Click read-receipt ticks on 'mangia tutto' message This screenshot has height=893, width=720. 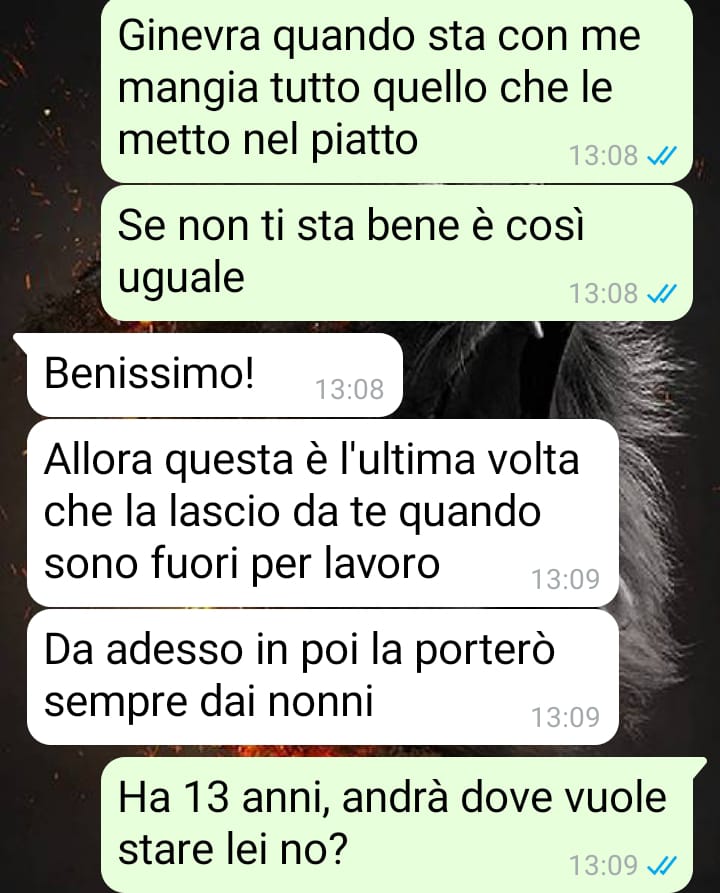[662, 155]
